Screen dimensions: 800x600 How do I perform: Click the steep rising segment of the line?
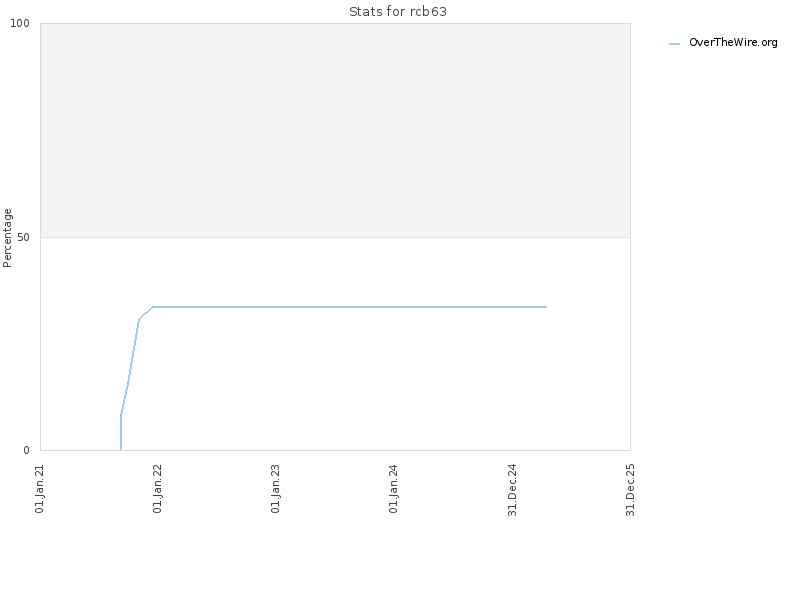coord(130,367)
